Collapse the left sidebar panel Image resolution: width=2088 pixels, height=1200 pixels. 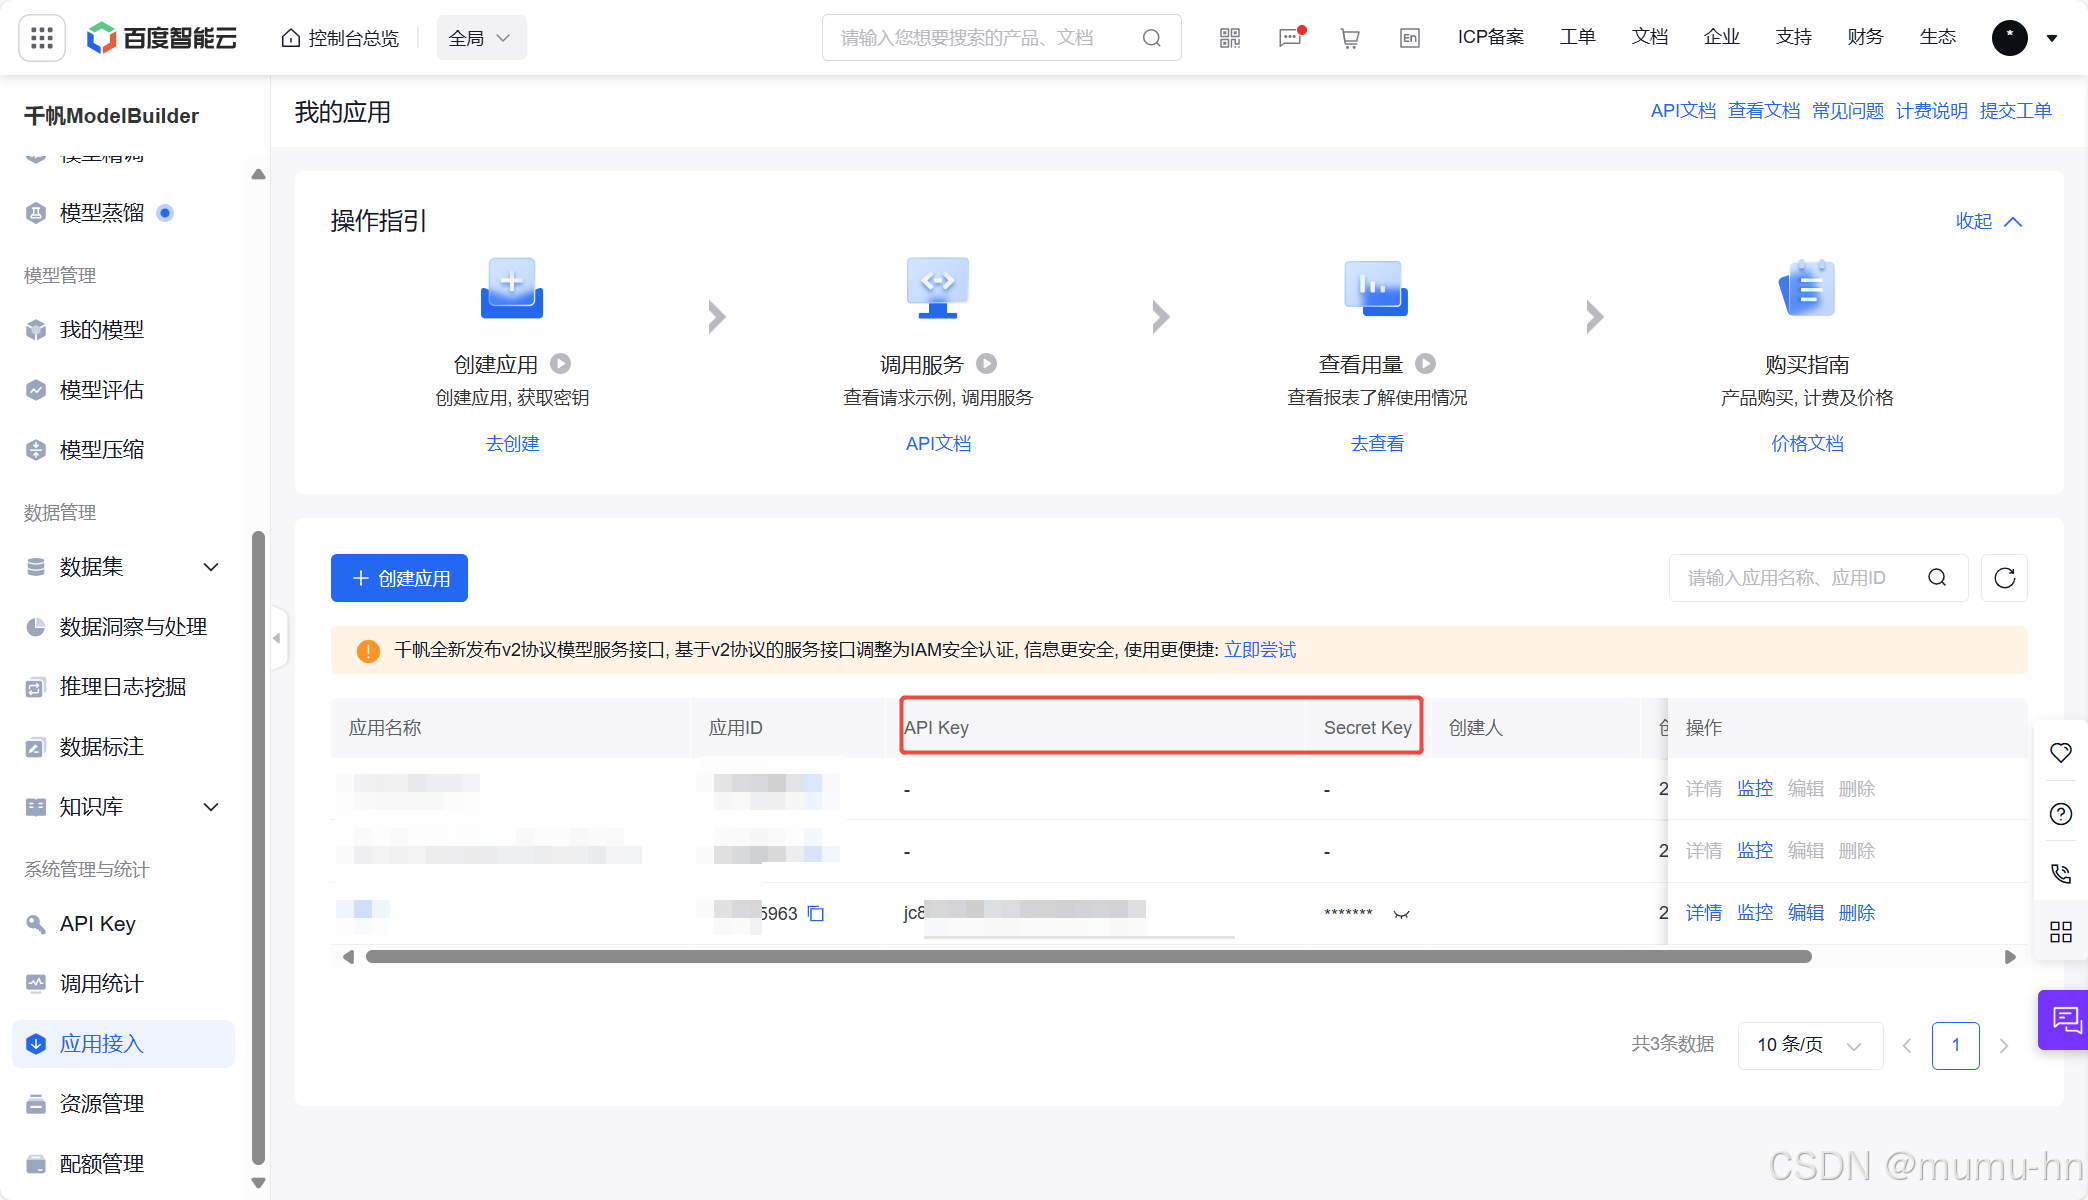[x=277, y=638]
